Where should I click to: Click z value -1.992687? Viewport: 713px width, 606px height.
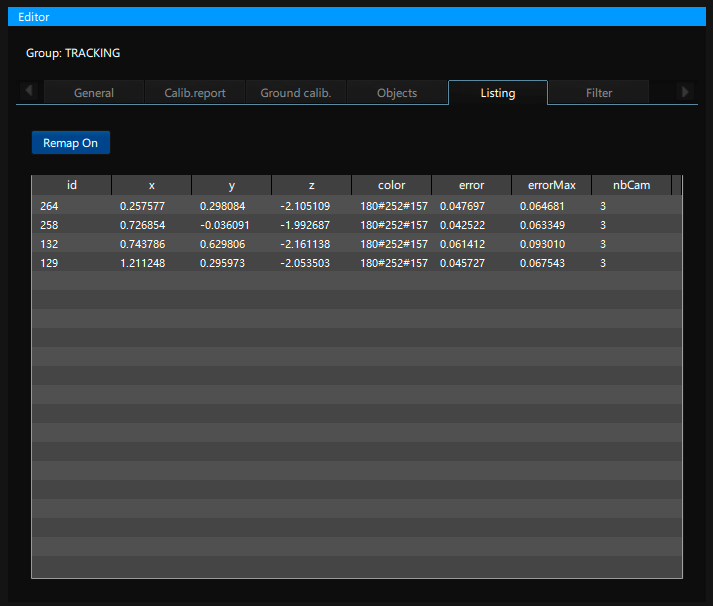pyautogui.click(x=305, y=225)
